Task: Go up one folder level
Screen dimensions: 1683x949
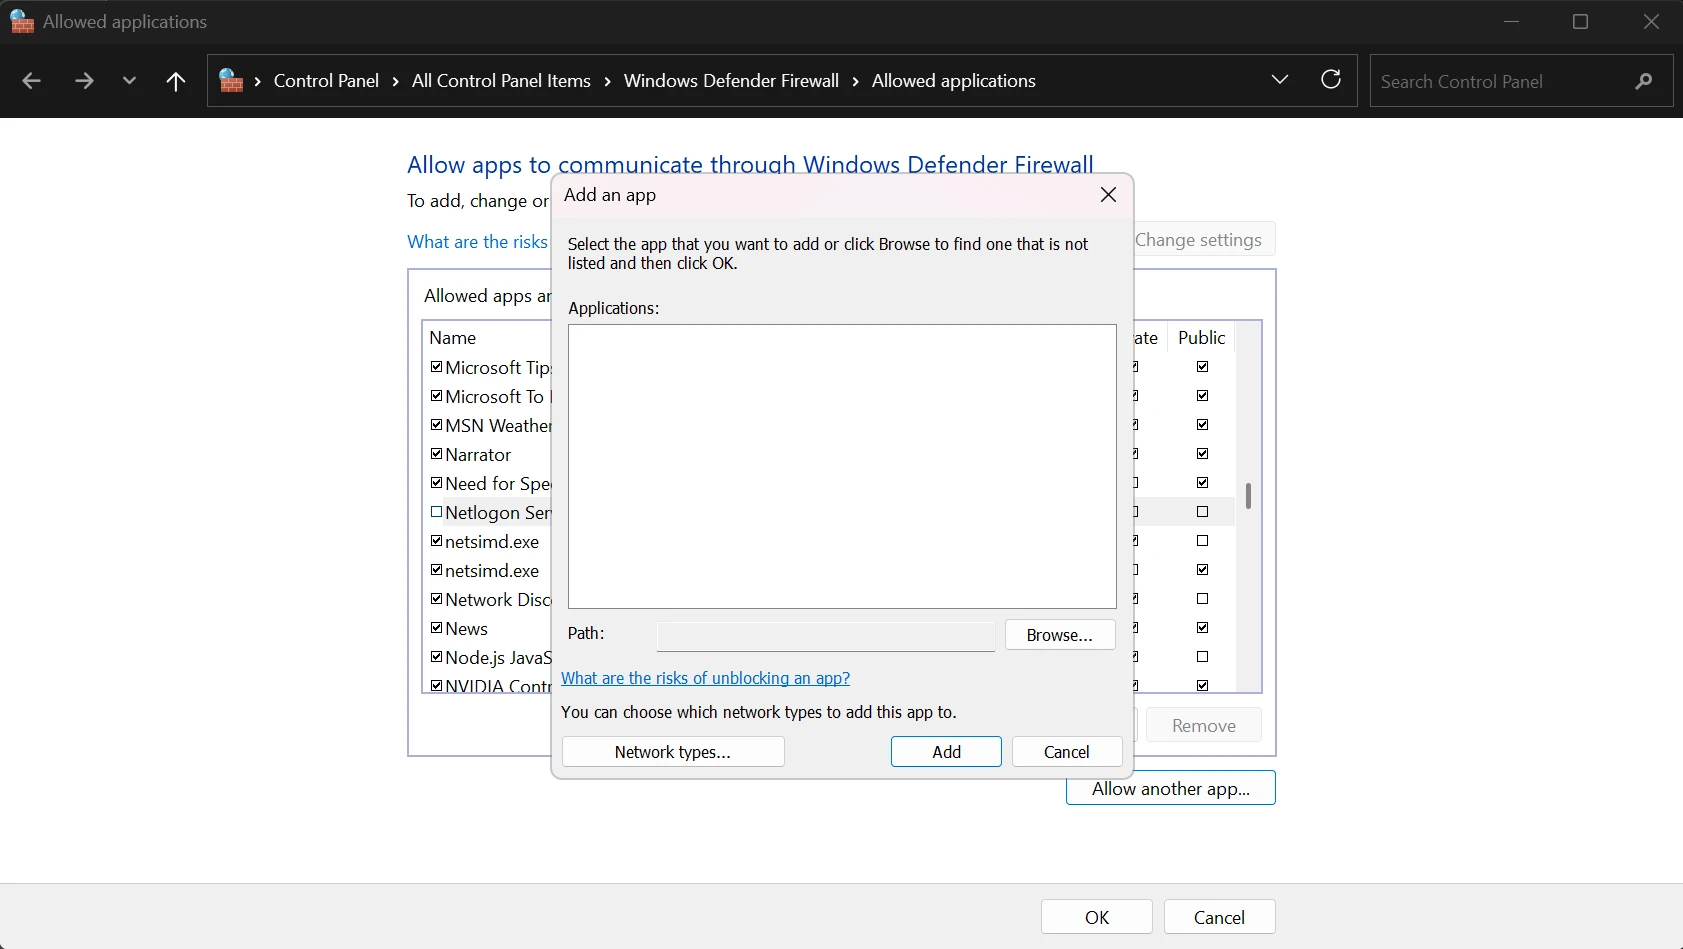Action: point(176,81)
